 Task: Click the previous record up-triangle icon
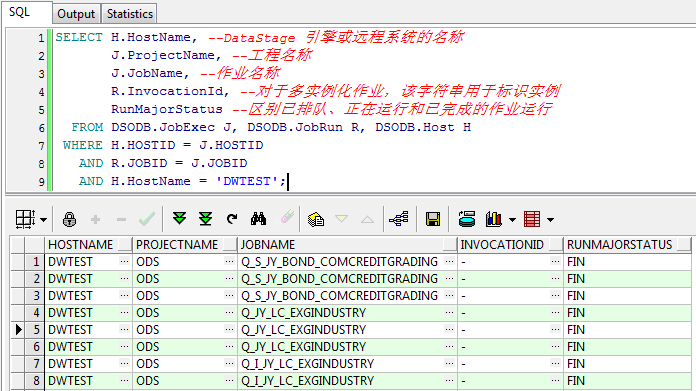pos(368,219)
